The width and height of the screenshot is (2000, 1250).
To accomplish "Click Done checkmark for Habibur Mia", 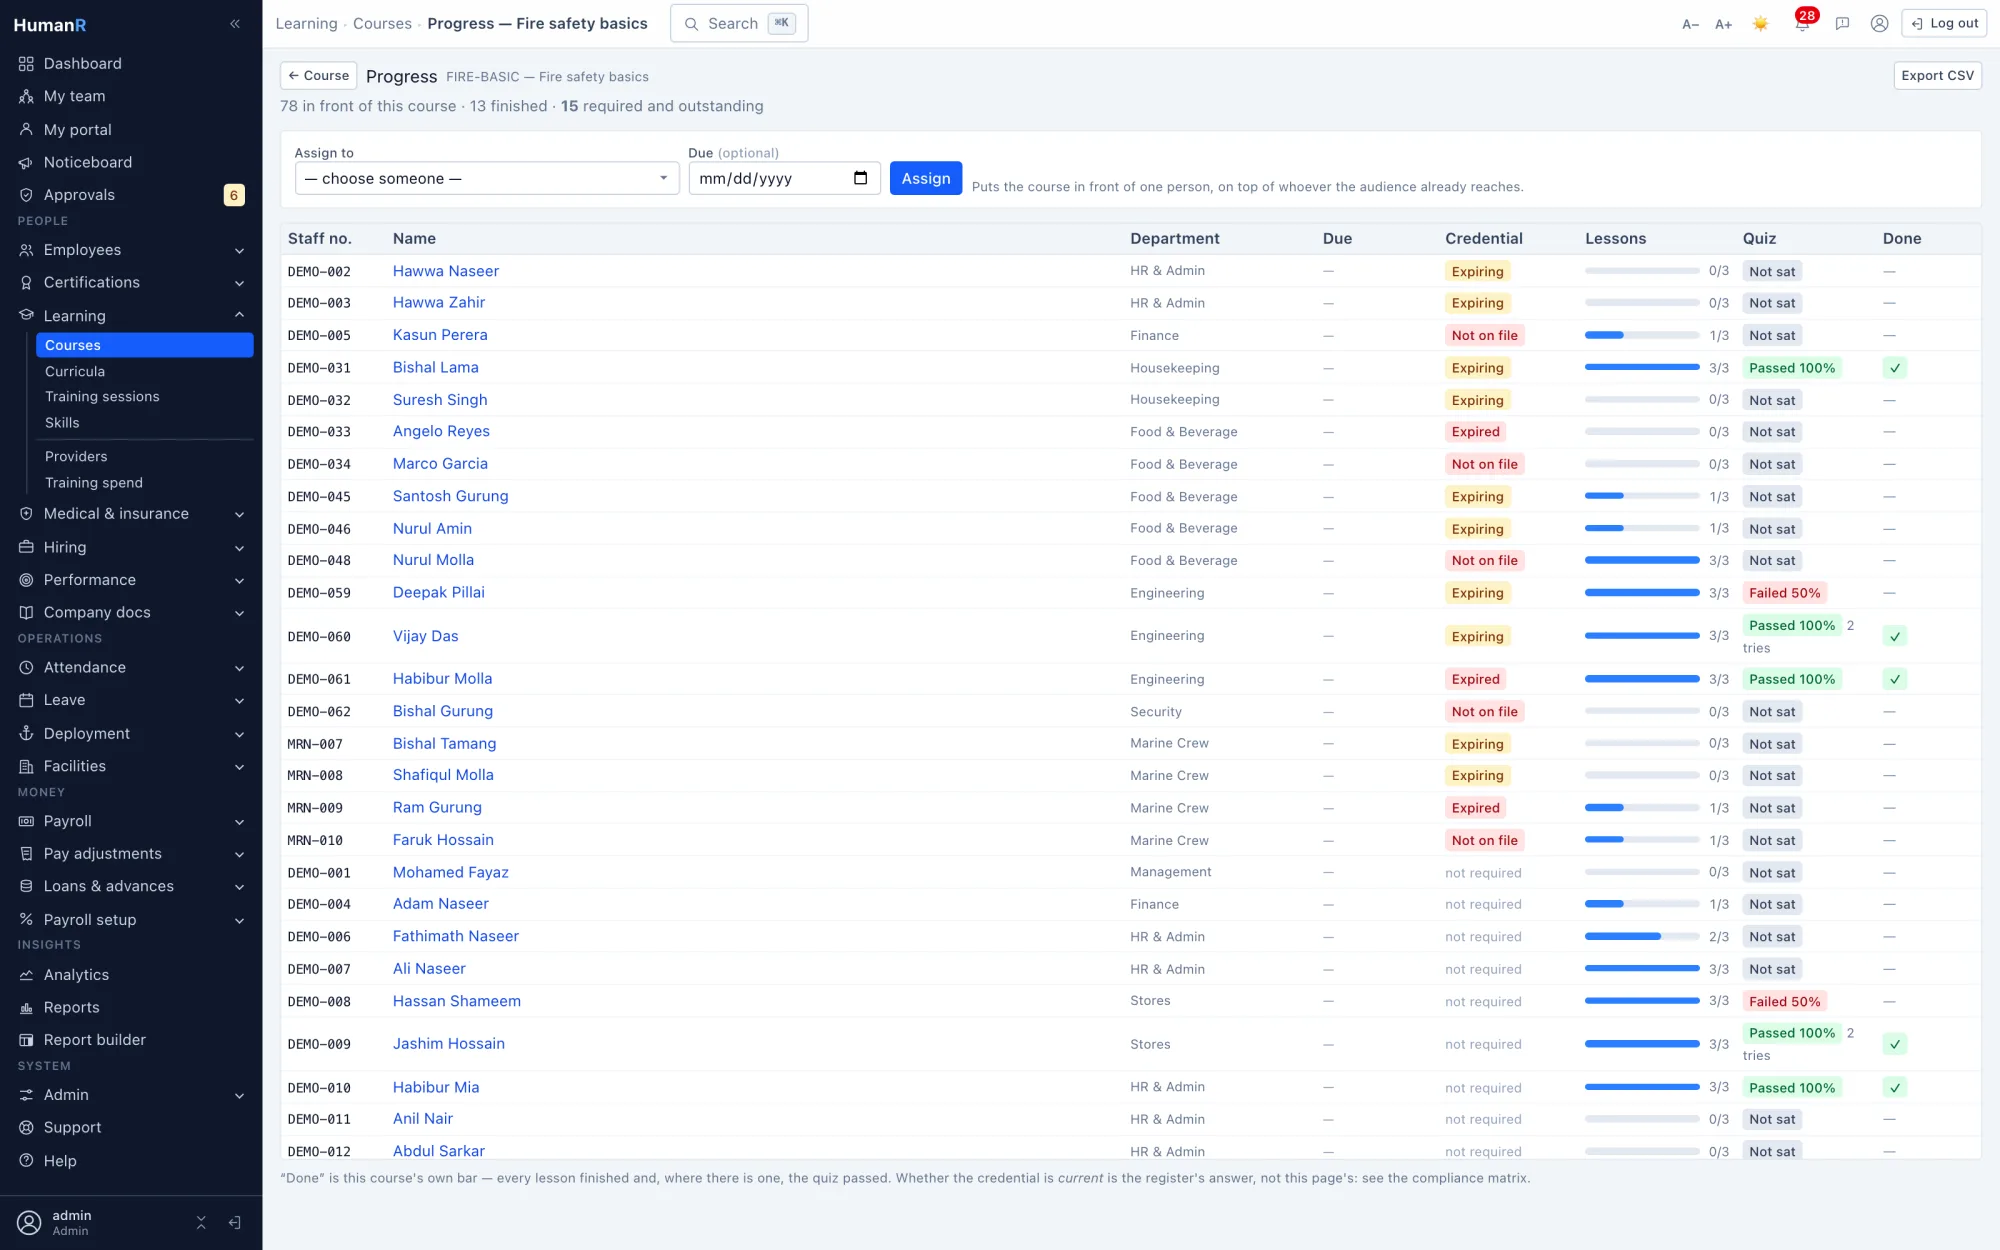I will (1894, 1088).
